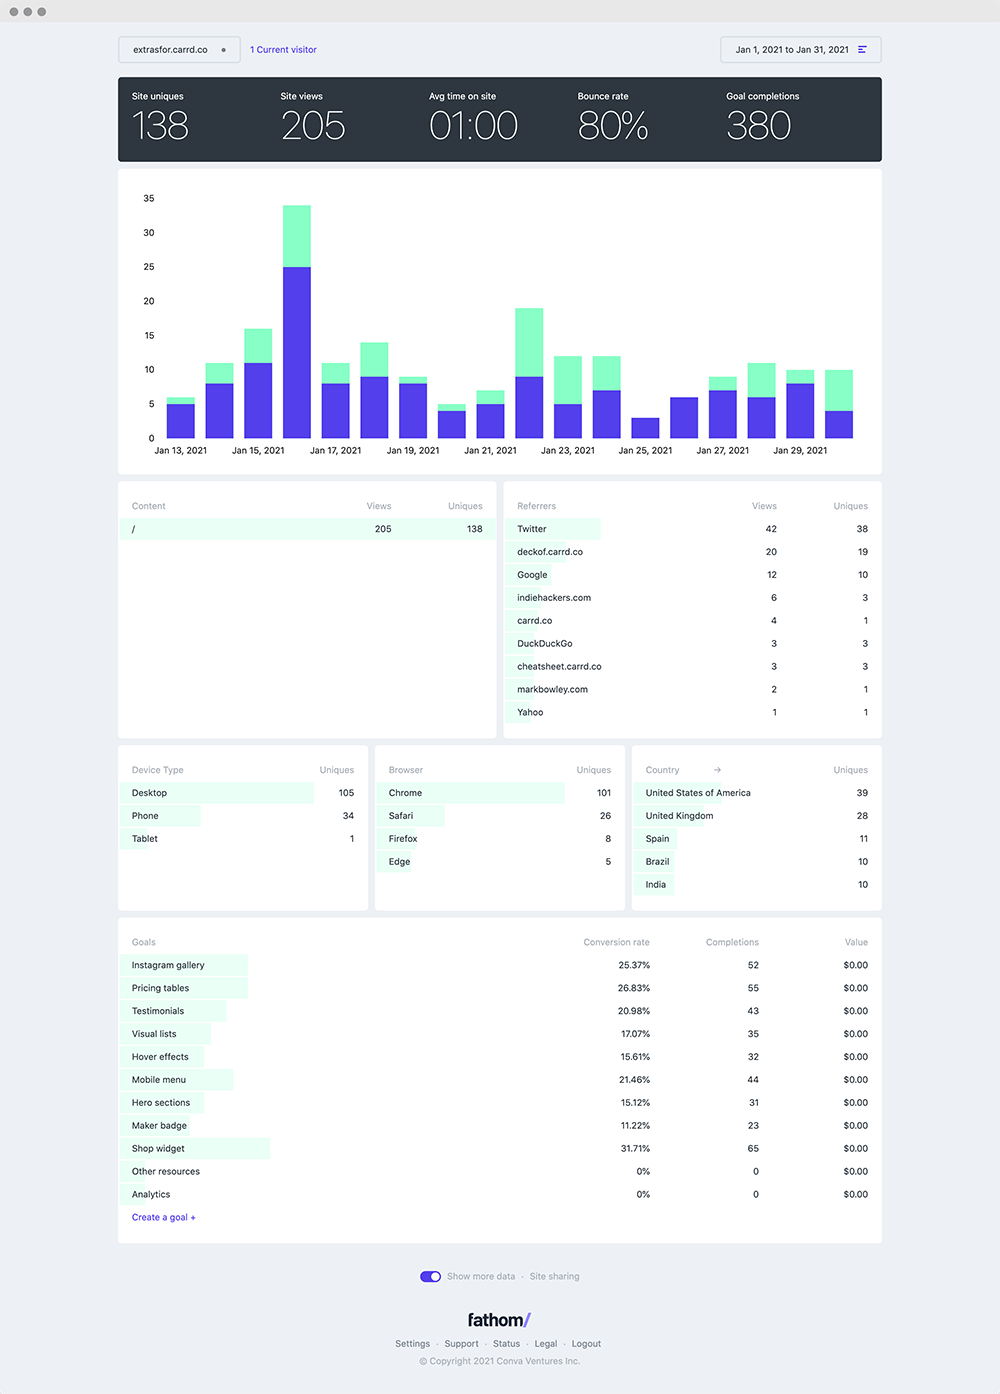
Task: Select the Brazil country row
Action: pyautogui.click(x=757, y=862)
